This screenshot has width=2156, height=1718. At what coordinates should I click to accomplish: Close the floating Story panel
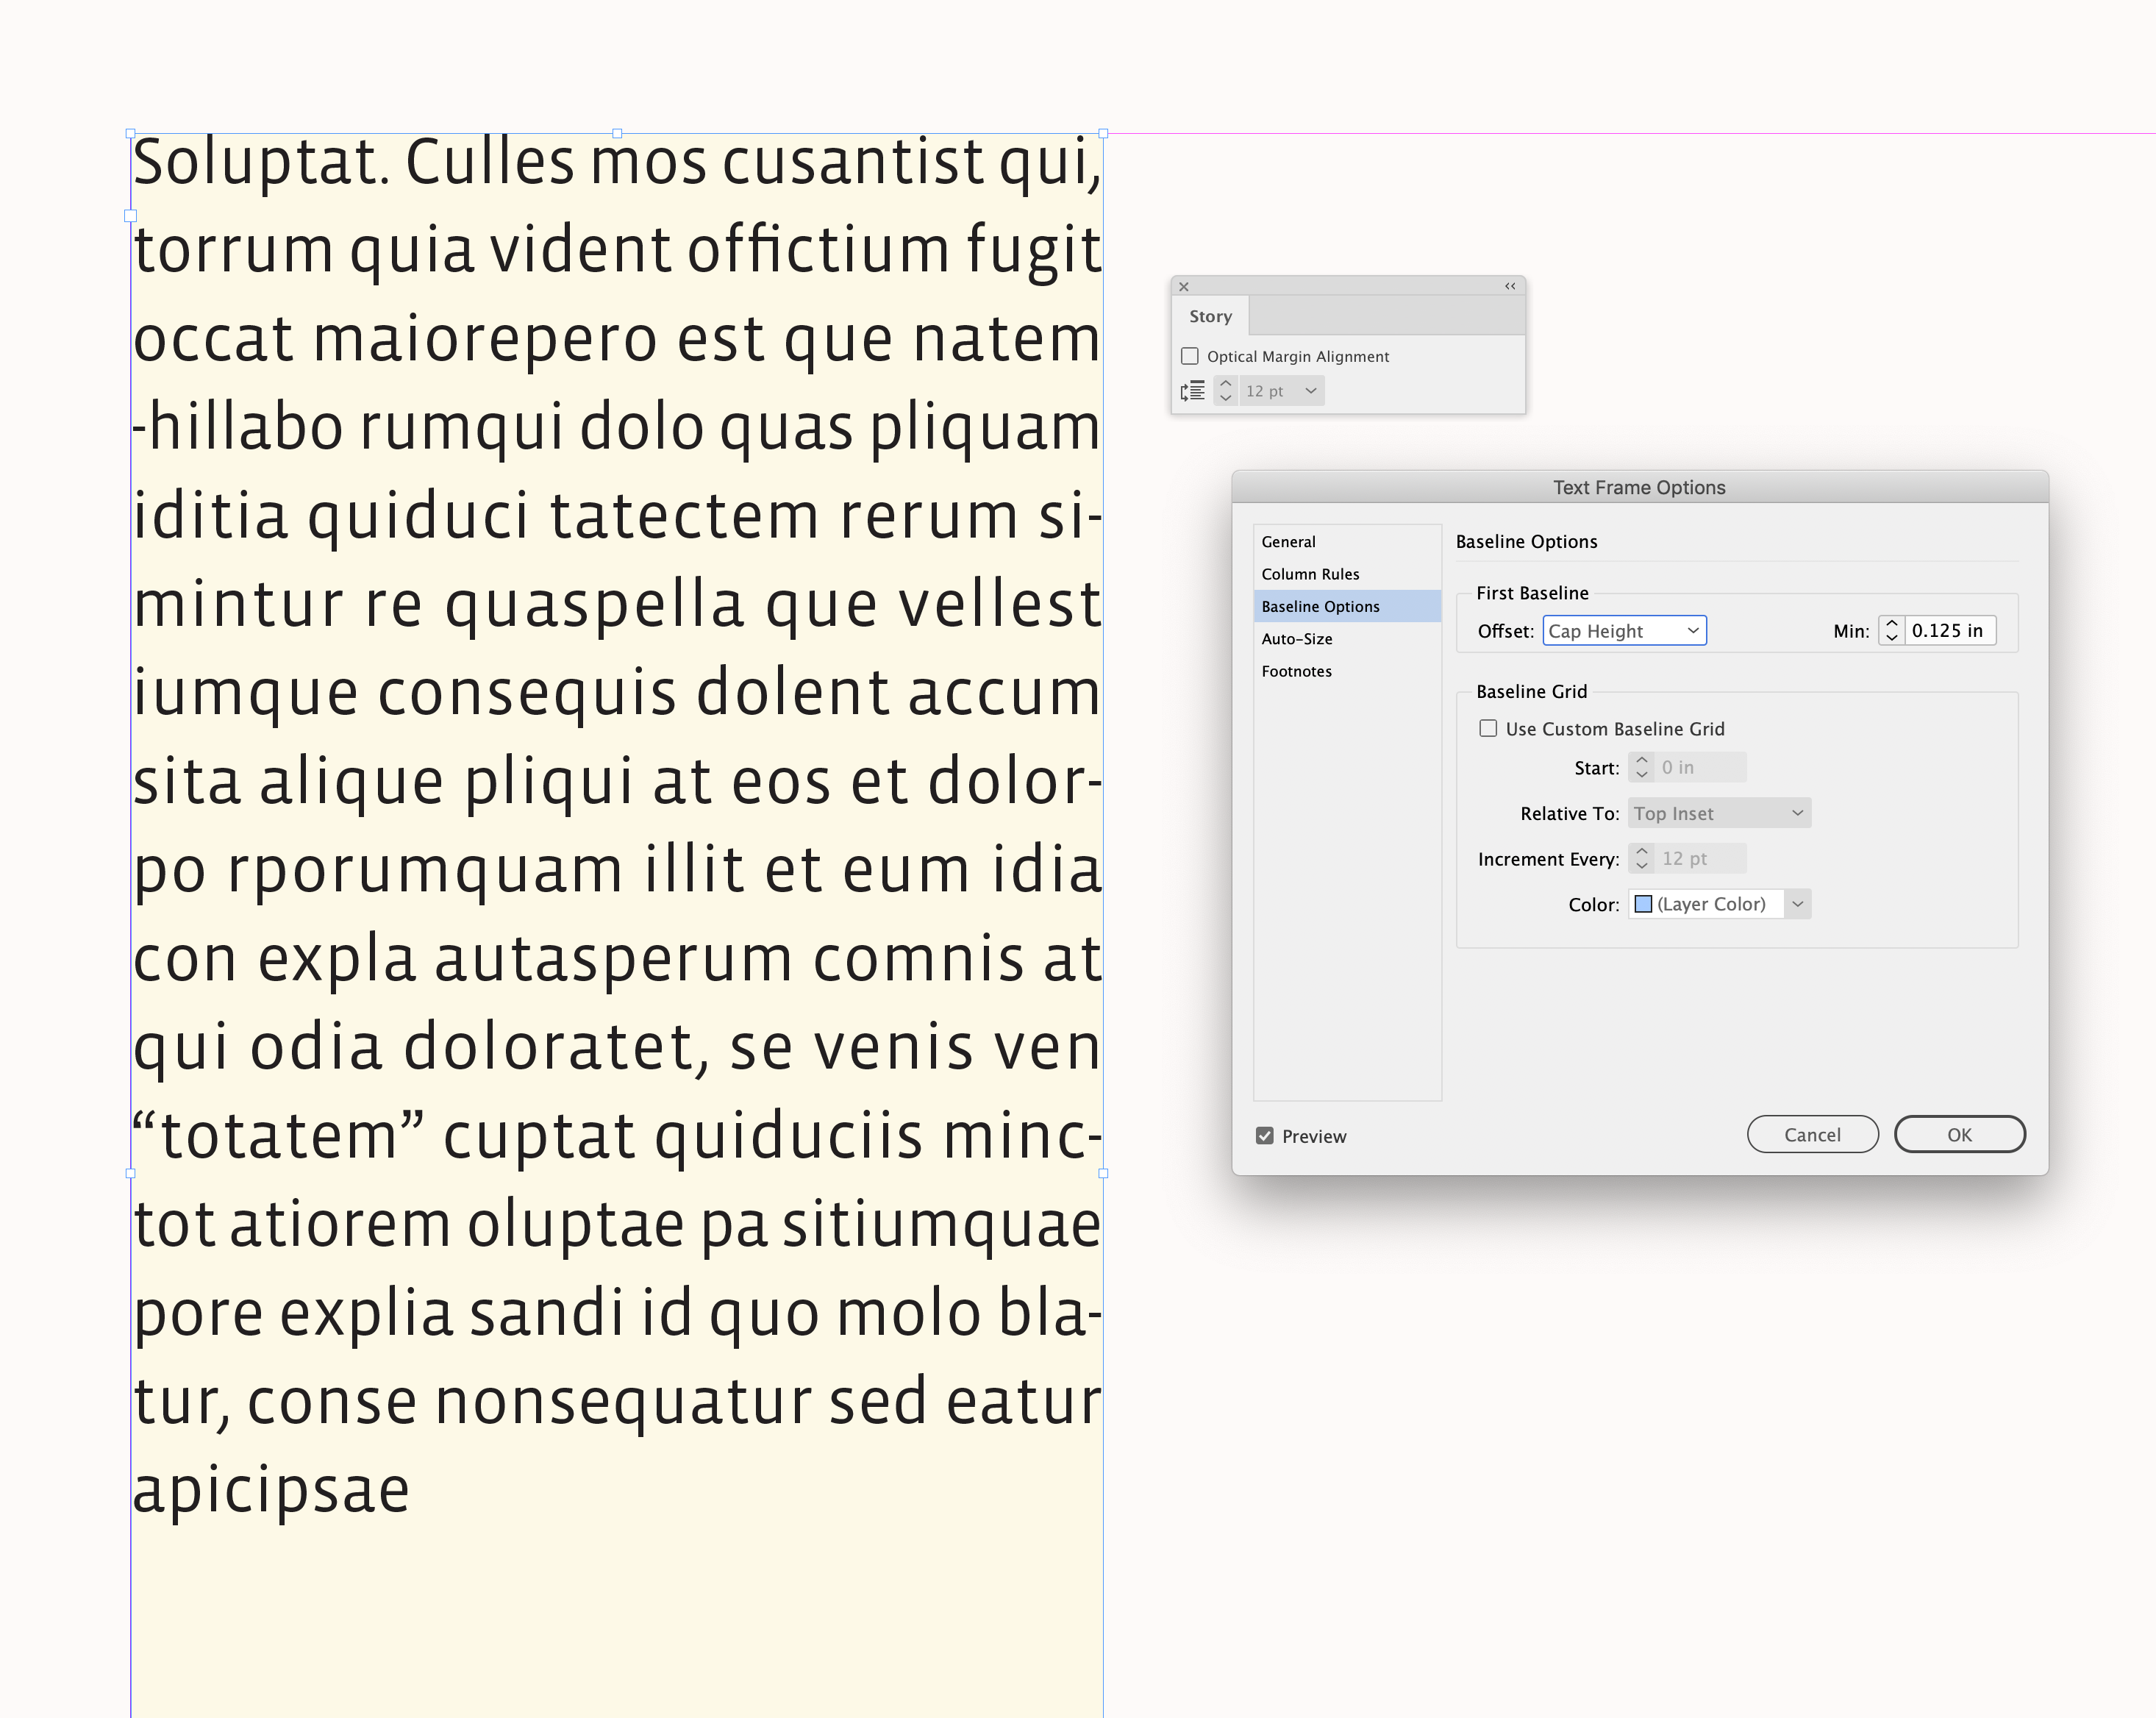(1185, 287)
